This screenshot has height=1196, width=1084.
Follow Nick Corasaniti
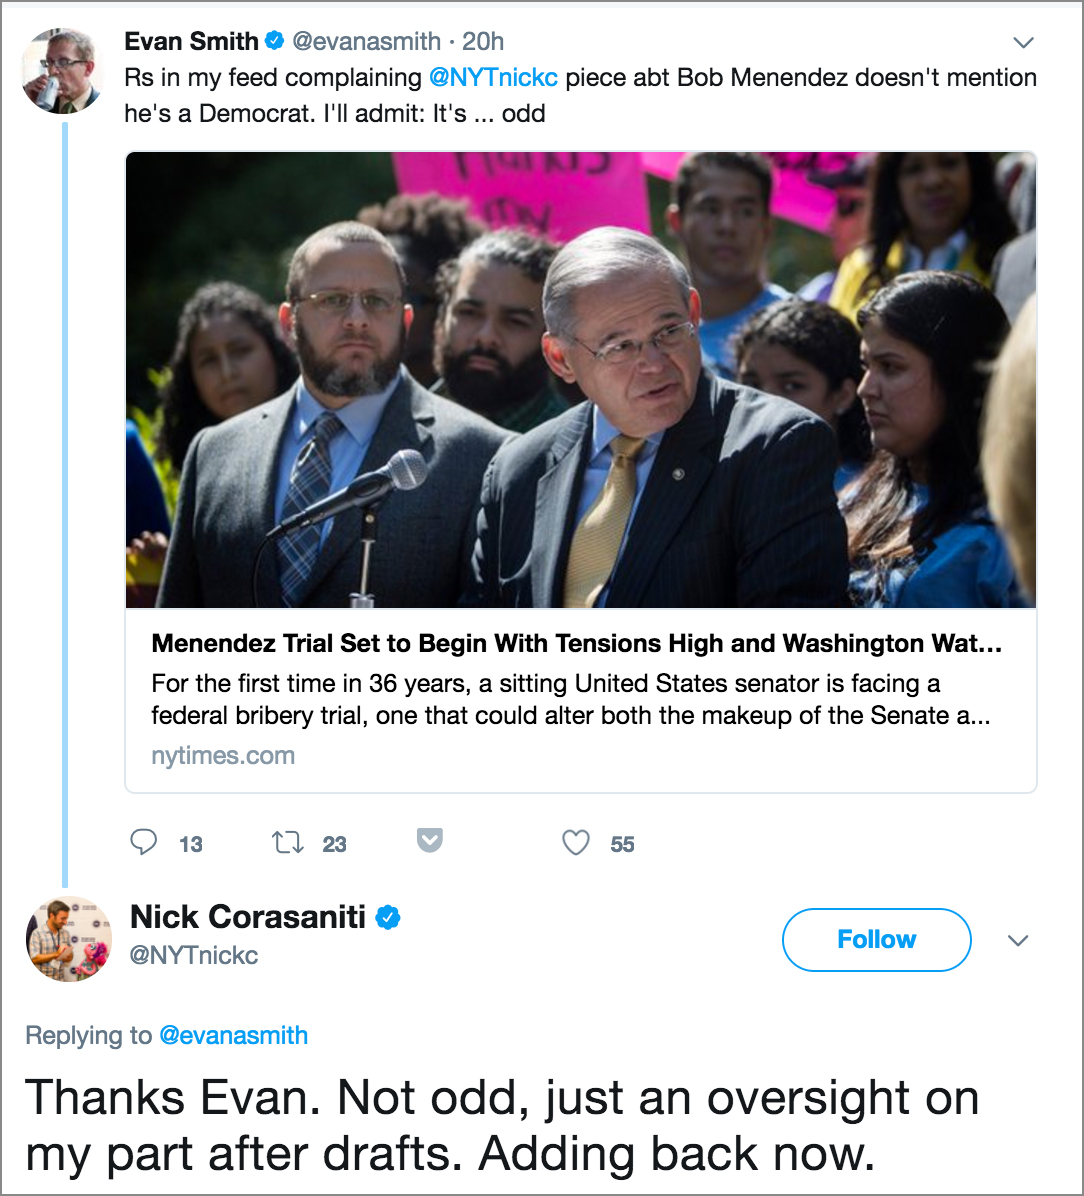[877, 940]
